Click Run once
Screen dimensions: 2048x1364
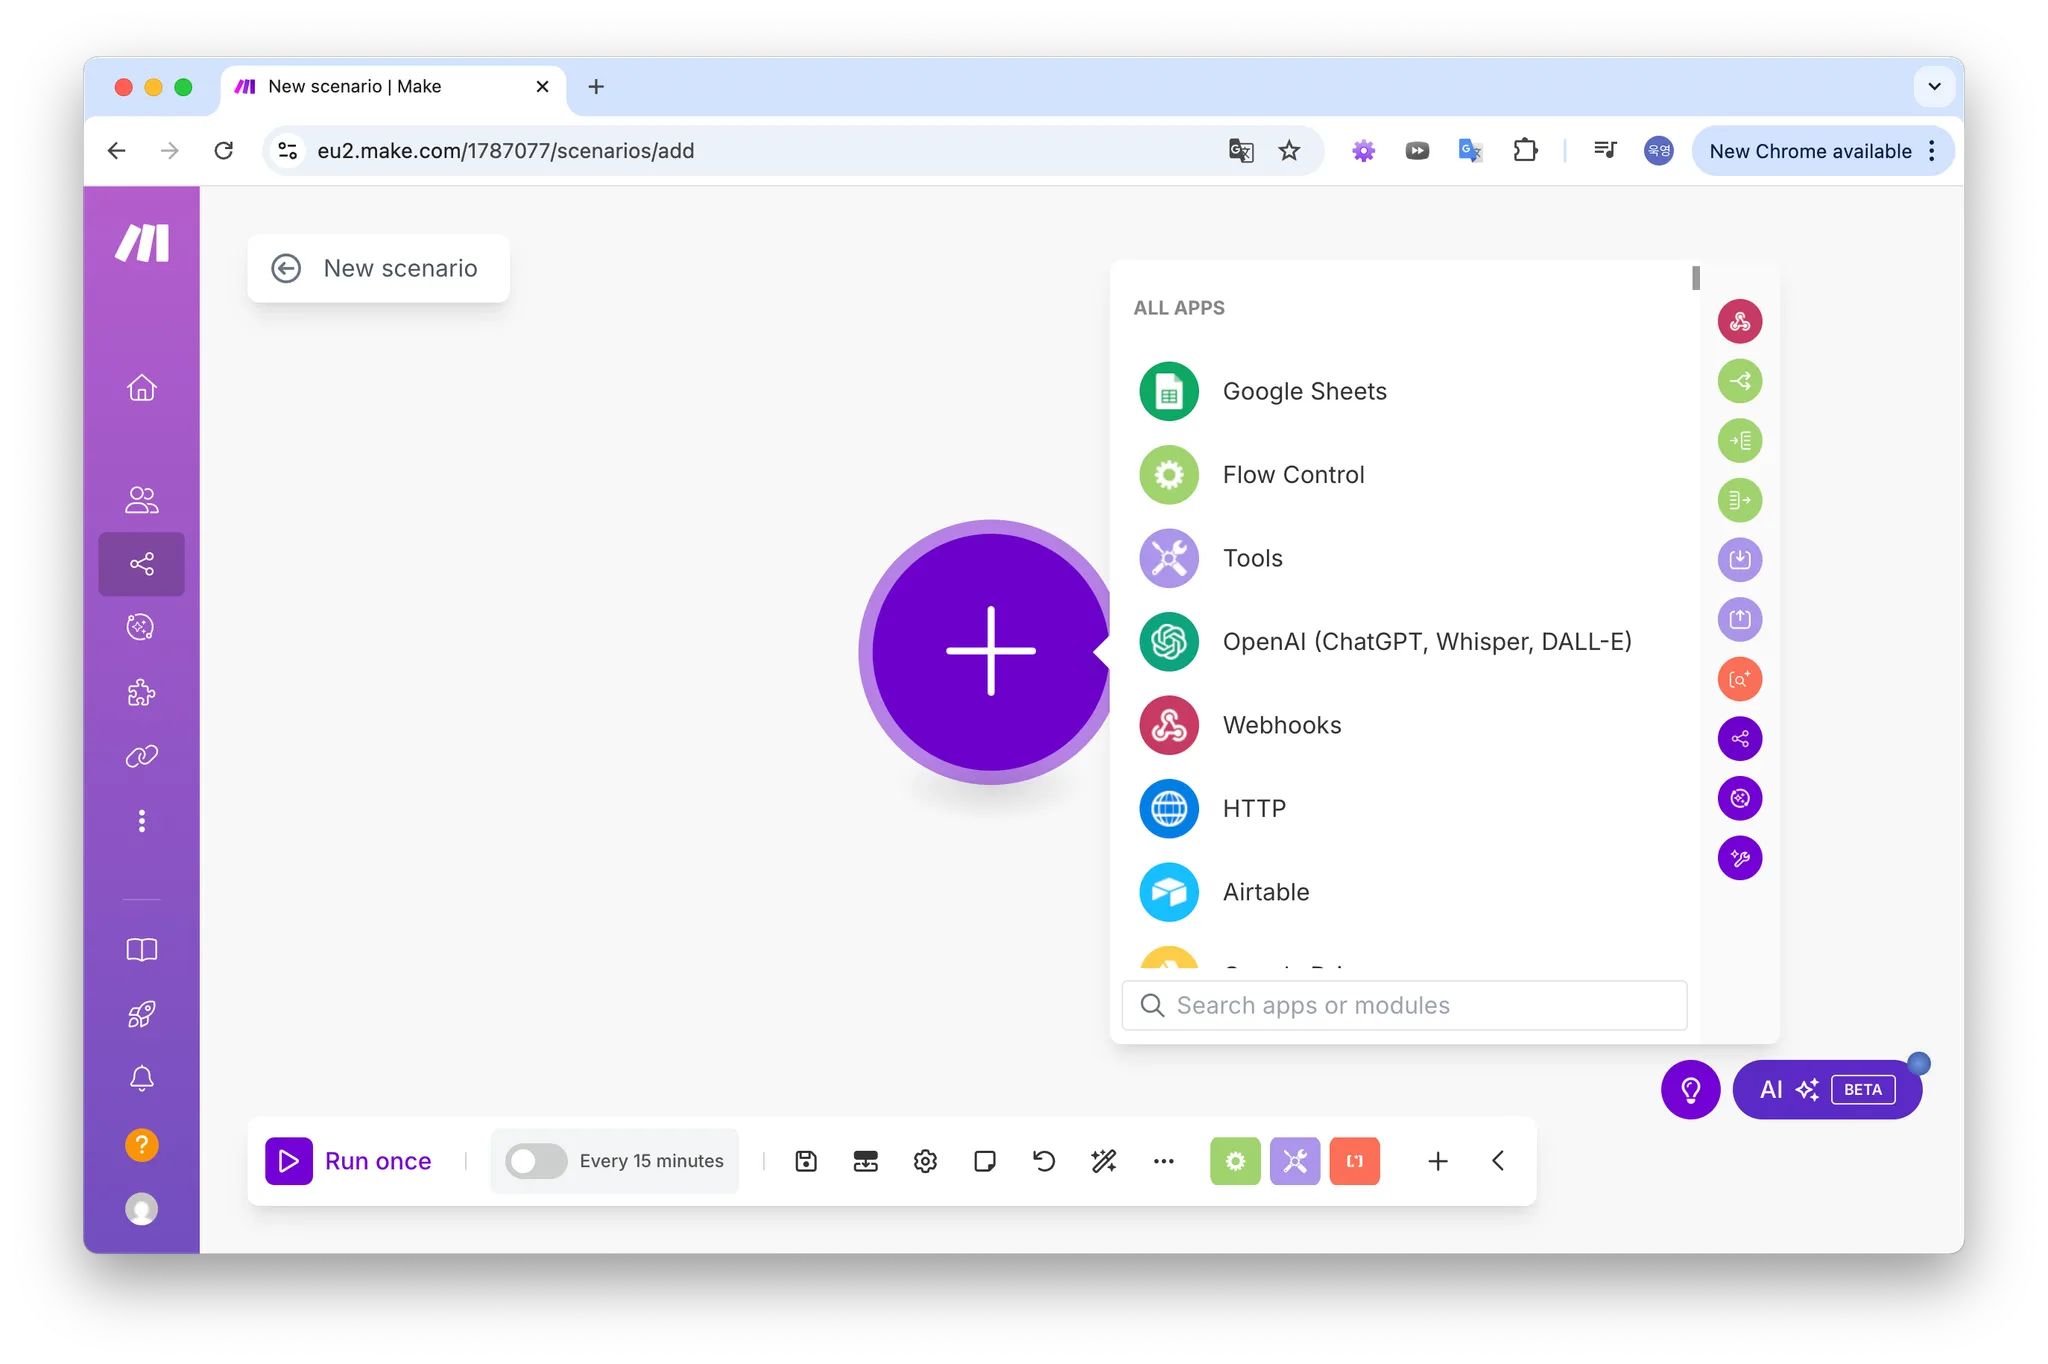tap(348, 1161)
